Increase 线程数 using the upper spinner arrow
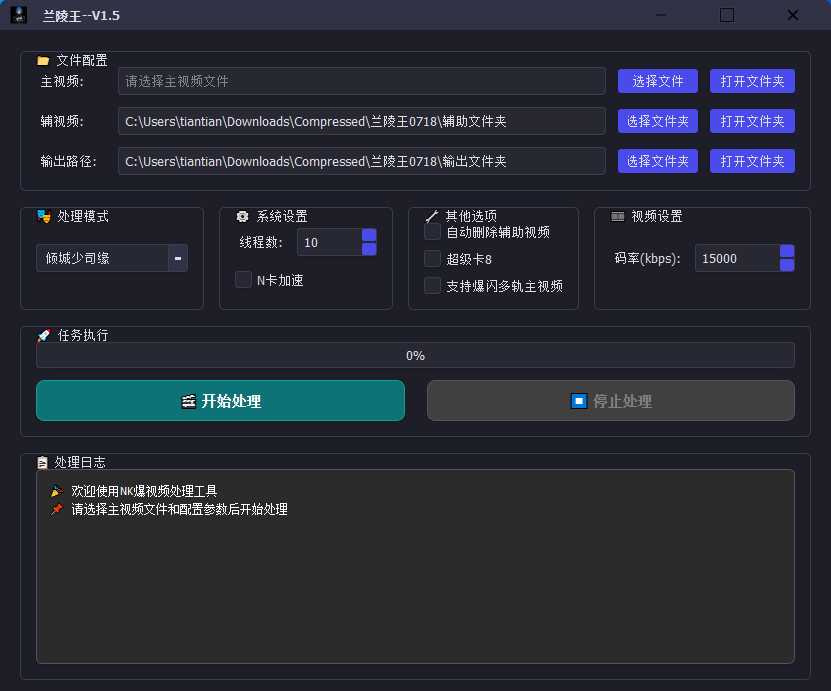 (368, 236)
